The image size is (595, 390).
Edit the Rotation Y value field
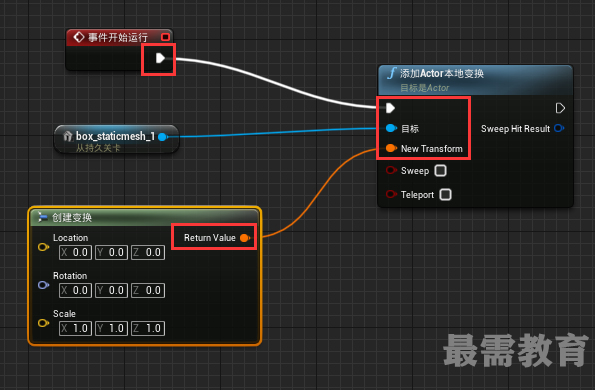tap(112, 291)
